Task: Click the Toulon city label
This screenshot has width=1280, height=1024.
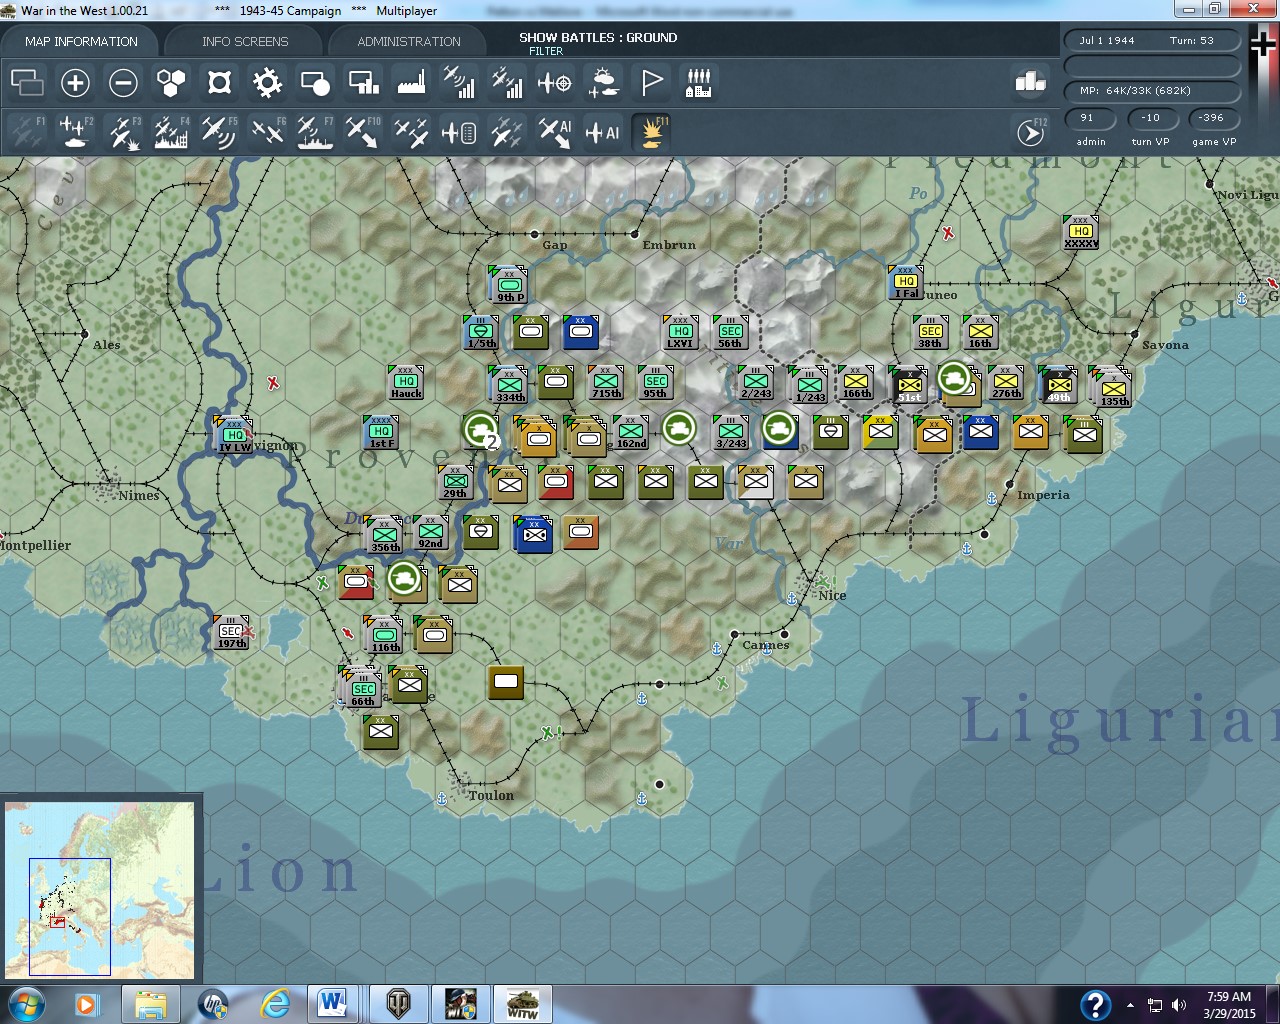Action: 491,795
